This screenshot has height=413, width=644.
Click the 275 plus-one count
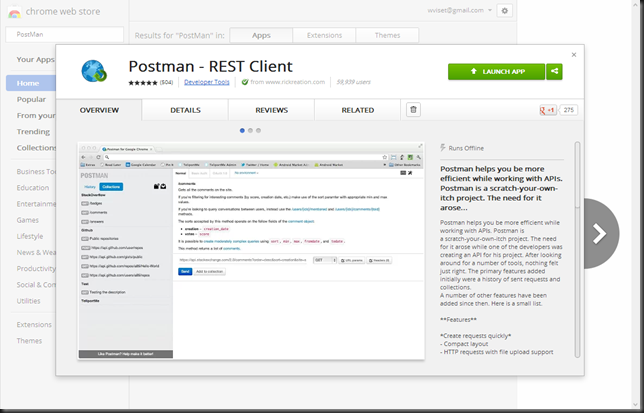568,110
